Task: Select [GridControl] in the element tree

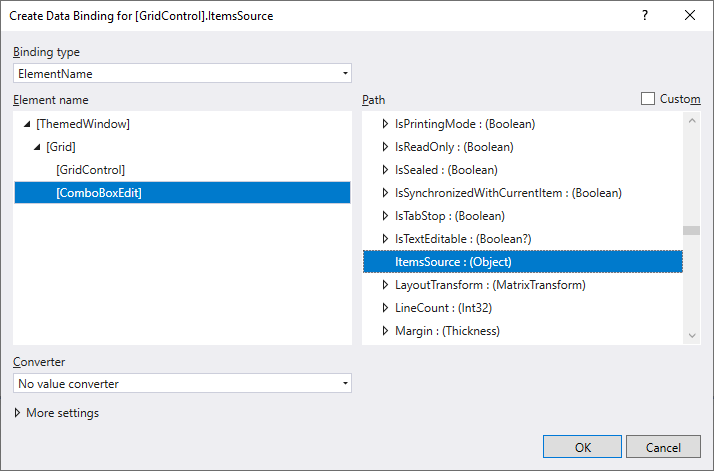Action: click(90, 170)
